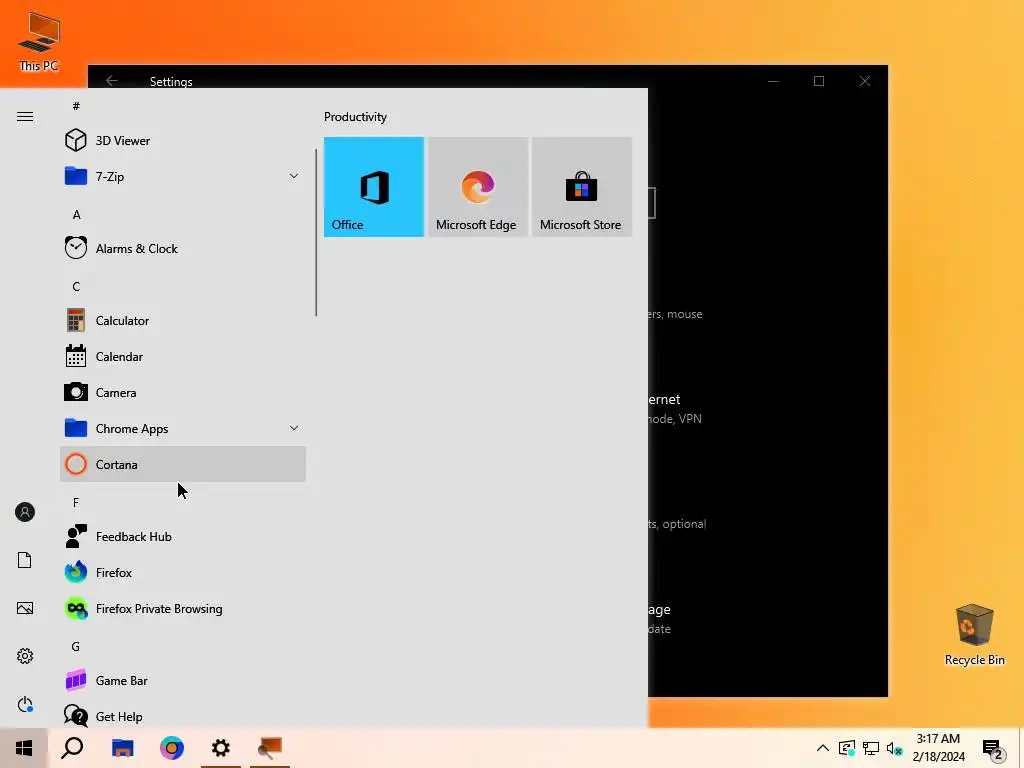Click the app list scrollbar
1024x768 pixels.
(316, 232)
